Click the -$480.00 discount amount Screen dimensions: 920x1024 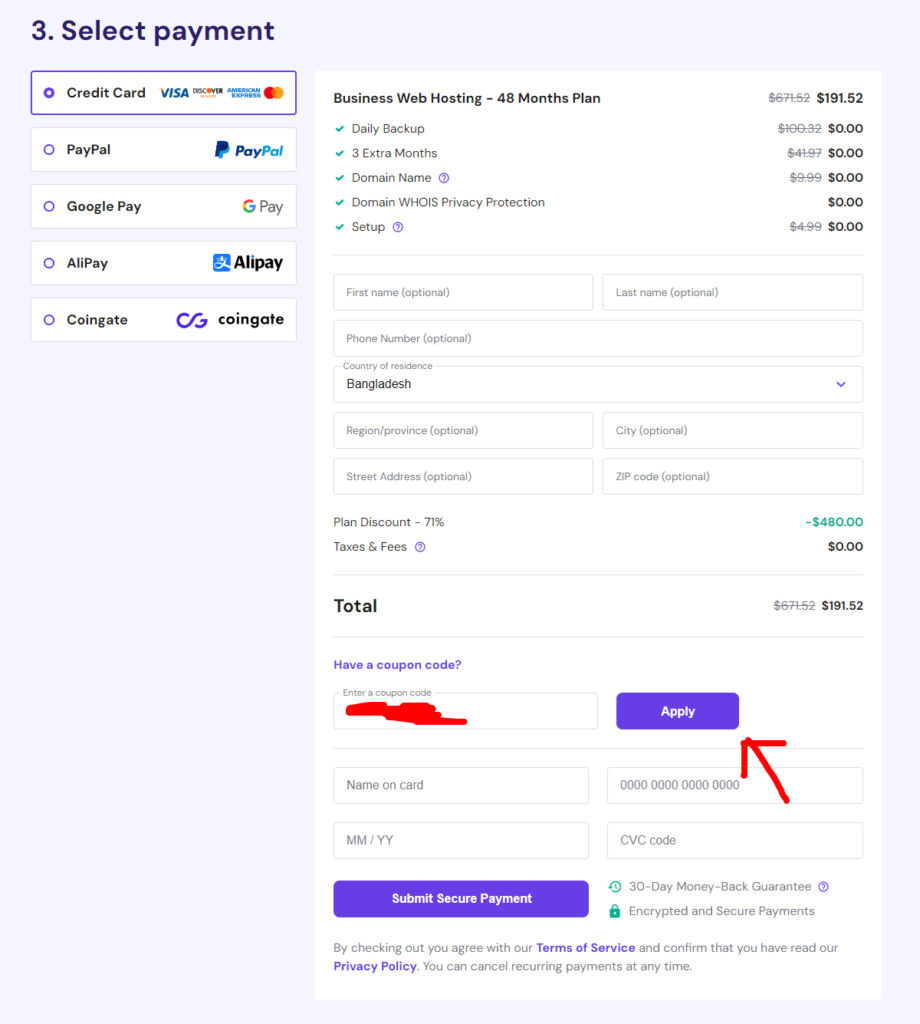point(834,522)
